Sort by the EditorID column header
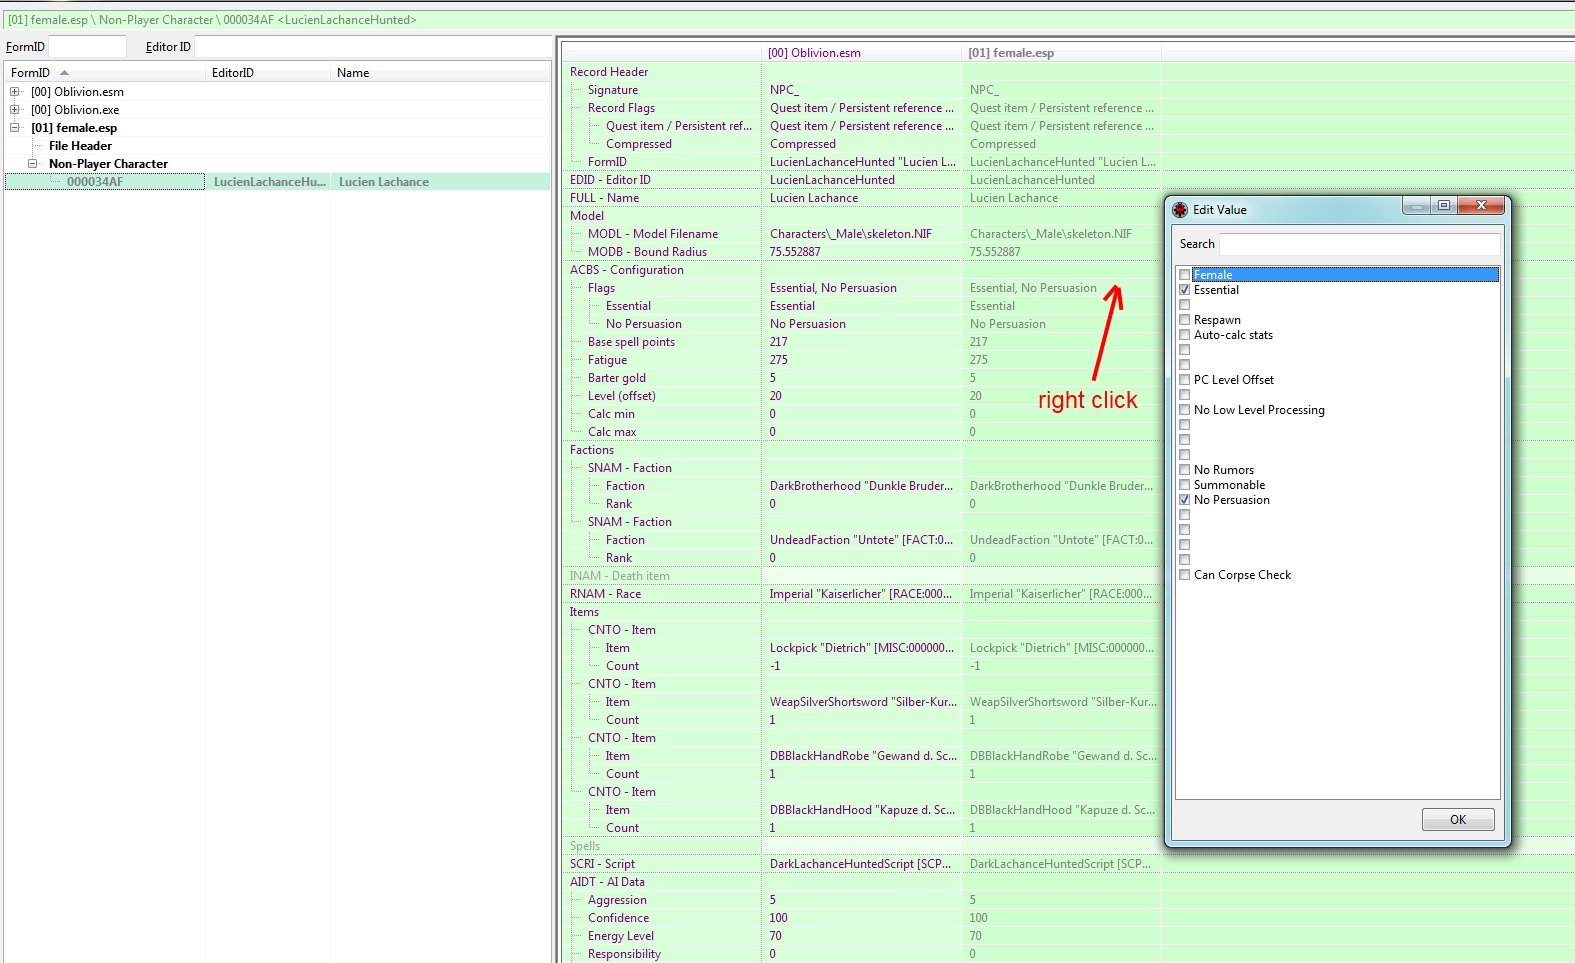The width and height of the screenshot is (1575, 963). (268, 72)
